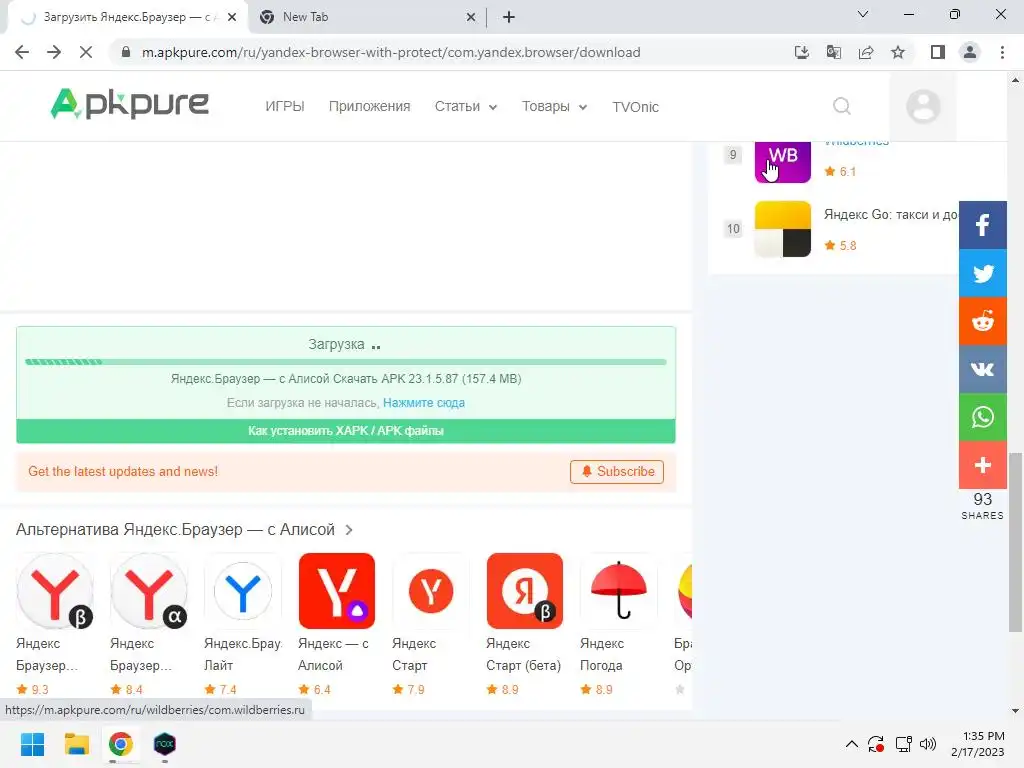Screen dimensions: 1024x768
Task: Open volume control in system tray
Action: click(928, 744)
